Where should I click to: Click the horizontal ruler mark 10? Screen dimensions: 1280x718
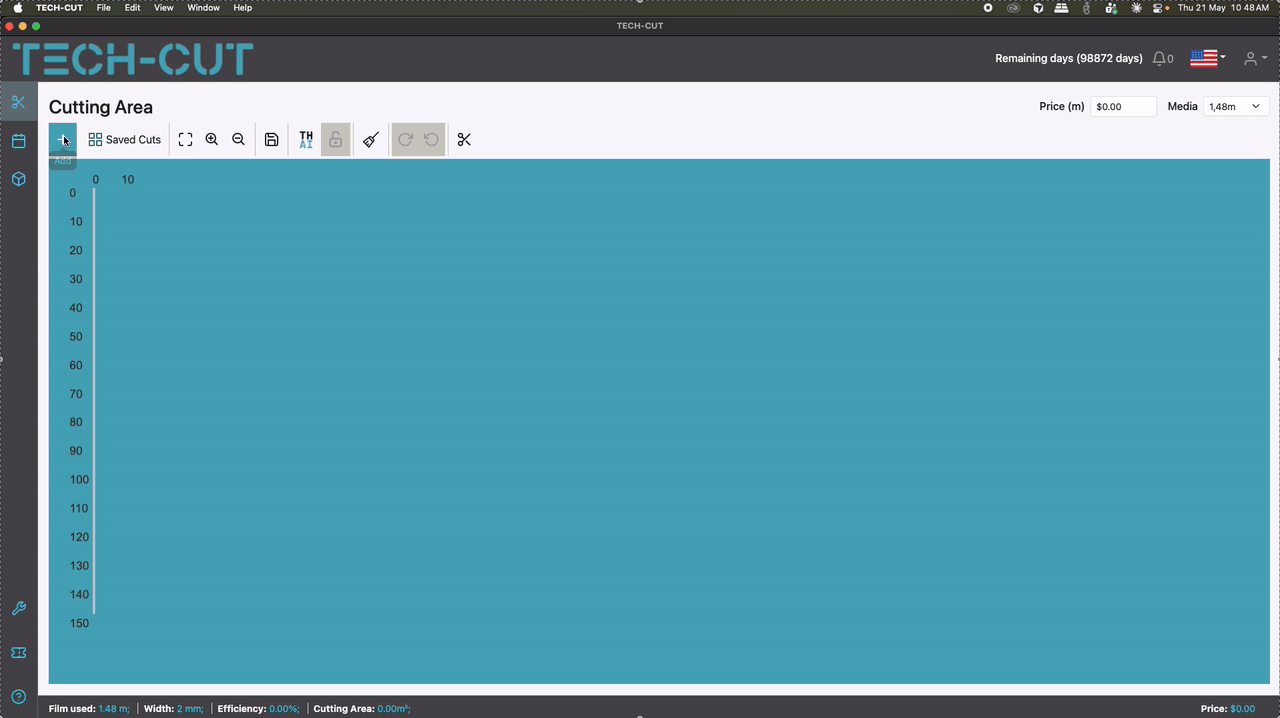(x=128, y=180)
